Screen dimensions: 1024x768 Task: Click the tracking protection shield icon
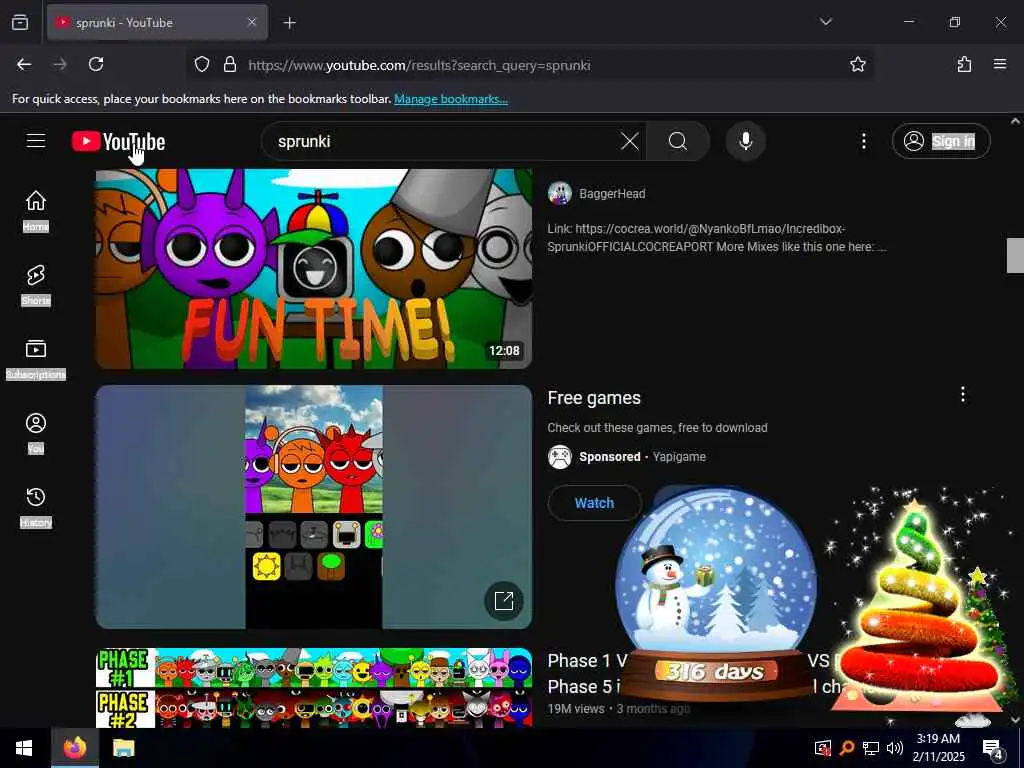(202, 64)
